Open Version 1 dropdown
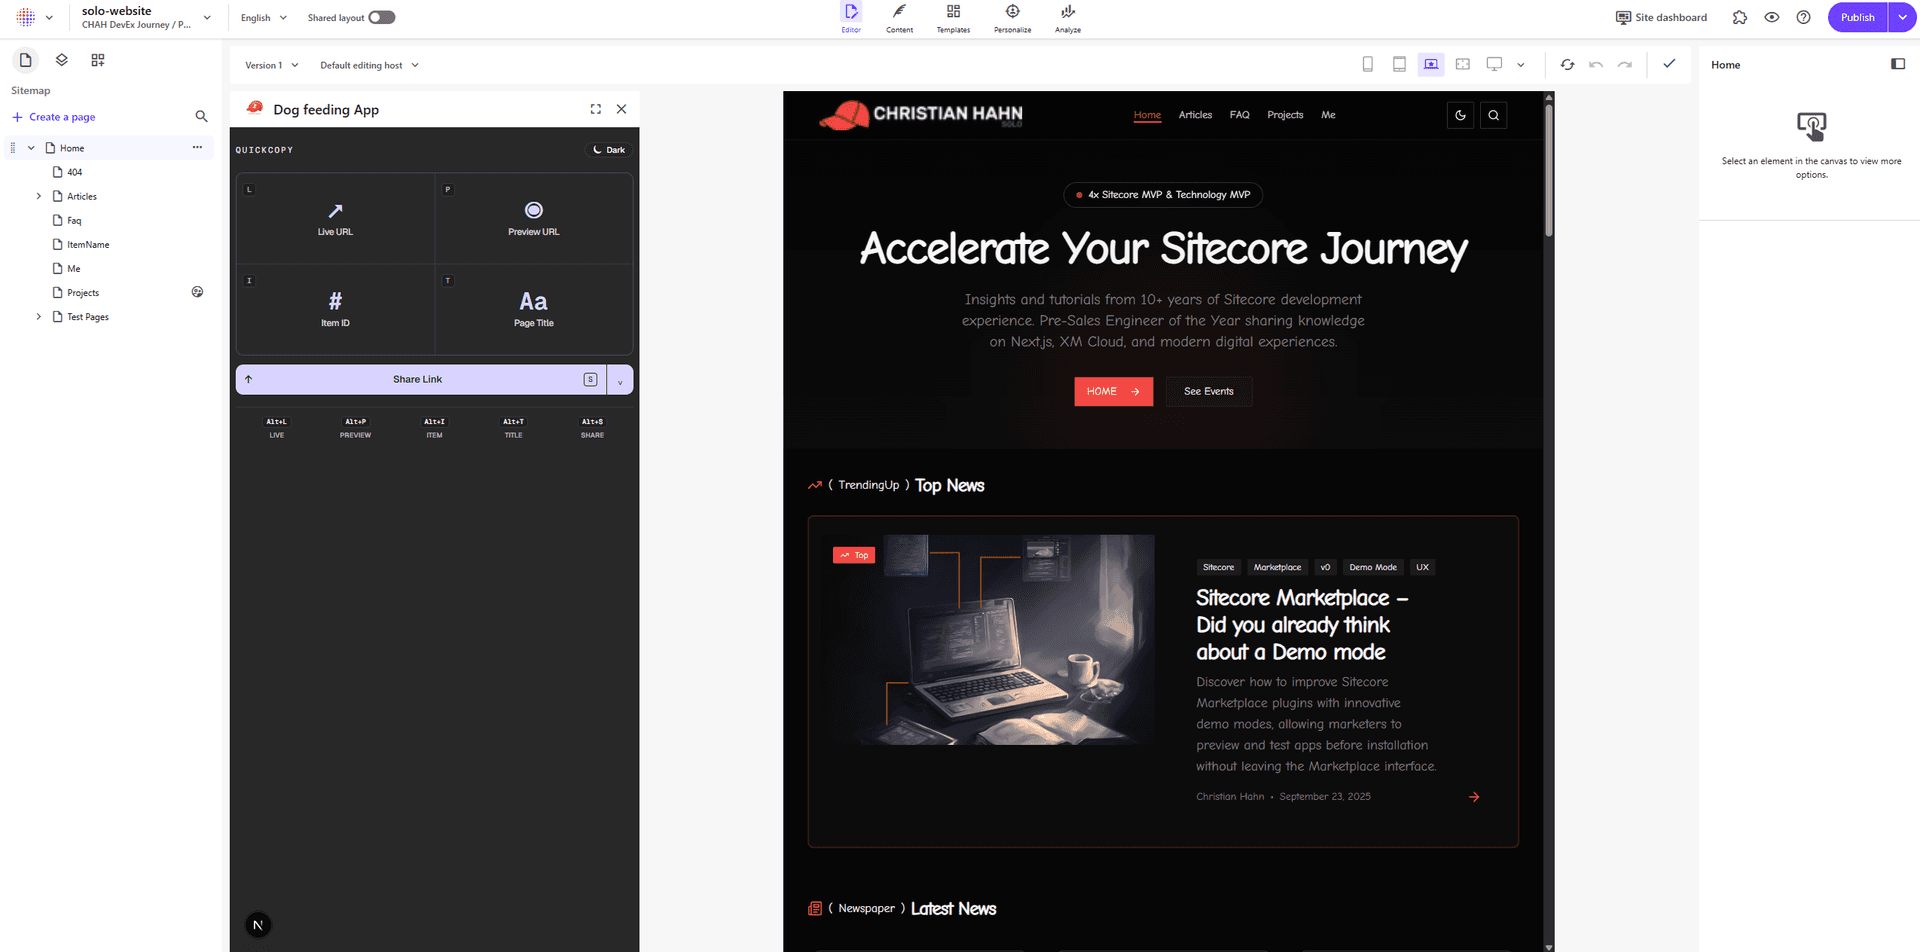Viewport: 1920px width, 952px height. click(x=272, y=65)
